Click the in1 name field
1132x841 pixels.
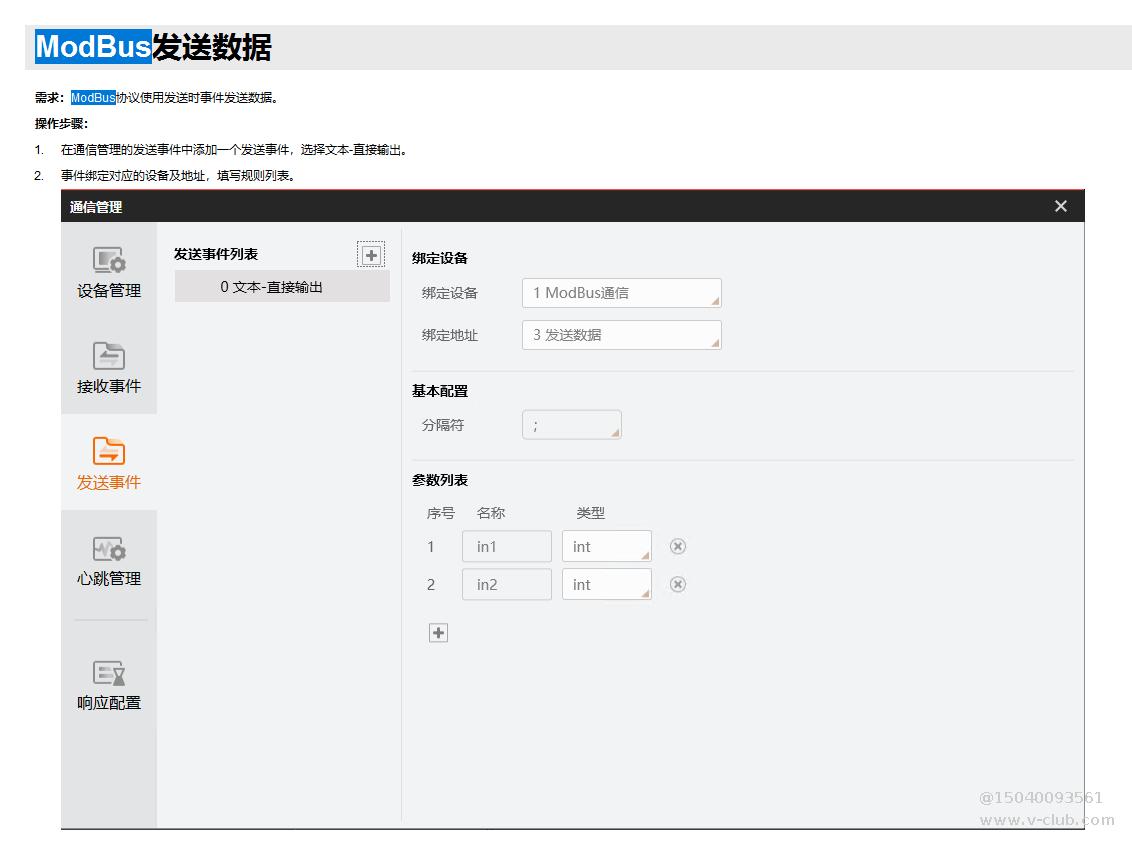(506, 547)
